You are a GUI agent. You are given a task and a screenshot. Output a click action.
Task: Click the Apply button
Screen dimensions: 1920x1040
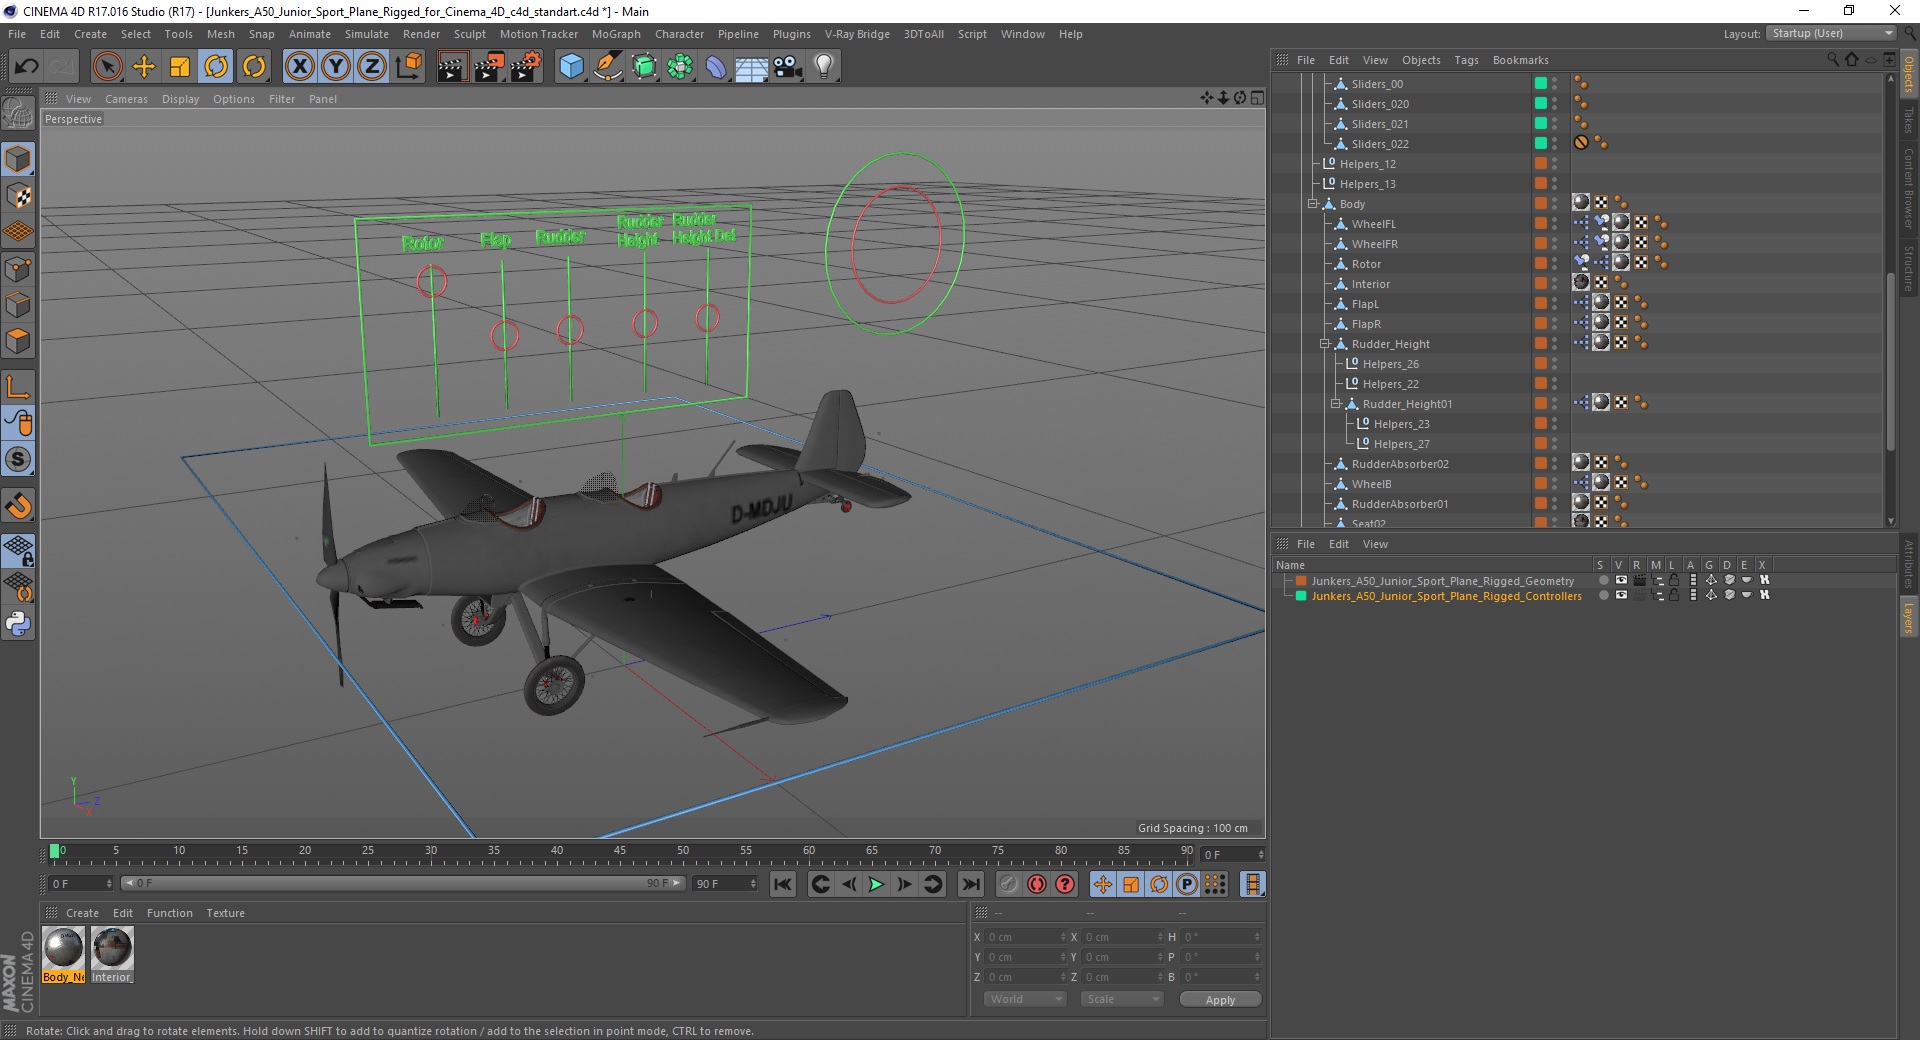tap(1220, 1000)
